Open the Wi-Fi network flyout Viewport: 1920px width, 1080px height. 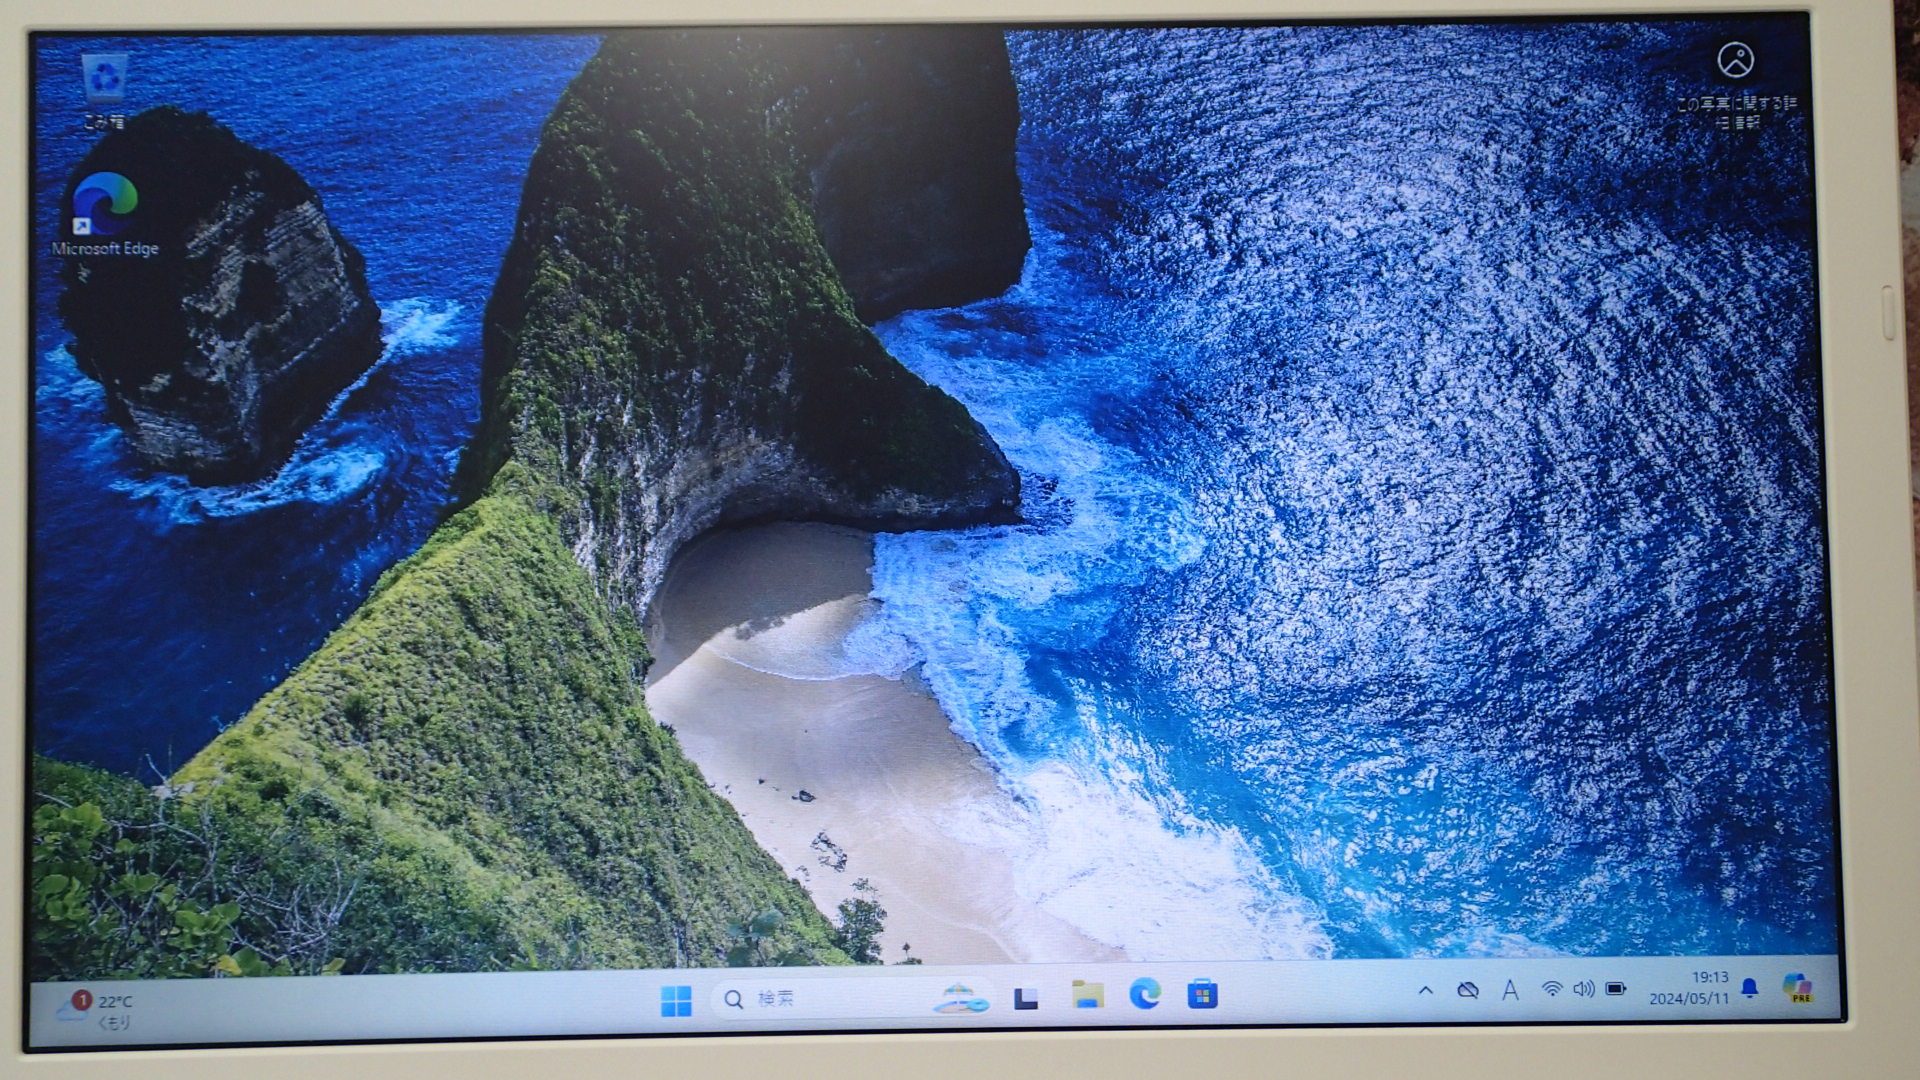pos(1551,989)
